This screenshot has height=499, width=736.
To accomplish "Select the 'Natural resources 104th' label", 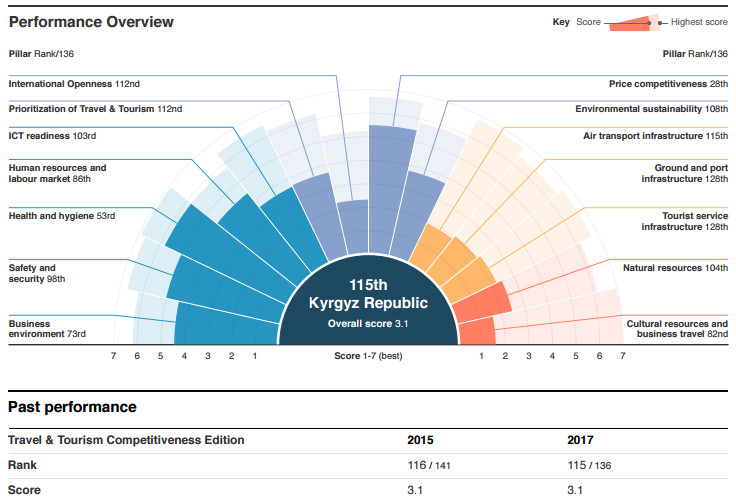I will pyautogui.click(x=675, y=268).
